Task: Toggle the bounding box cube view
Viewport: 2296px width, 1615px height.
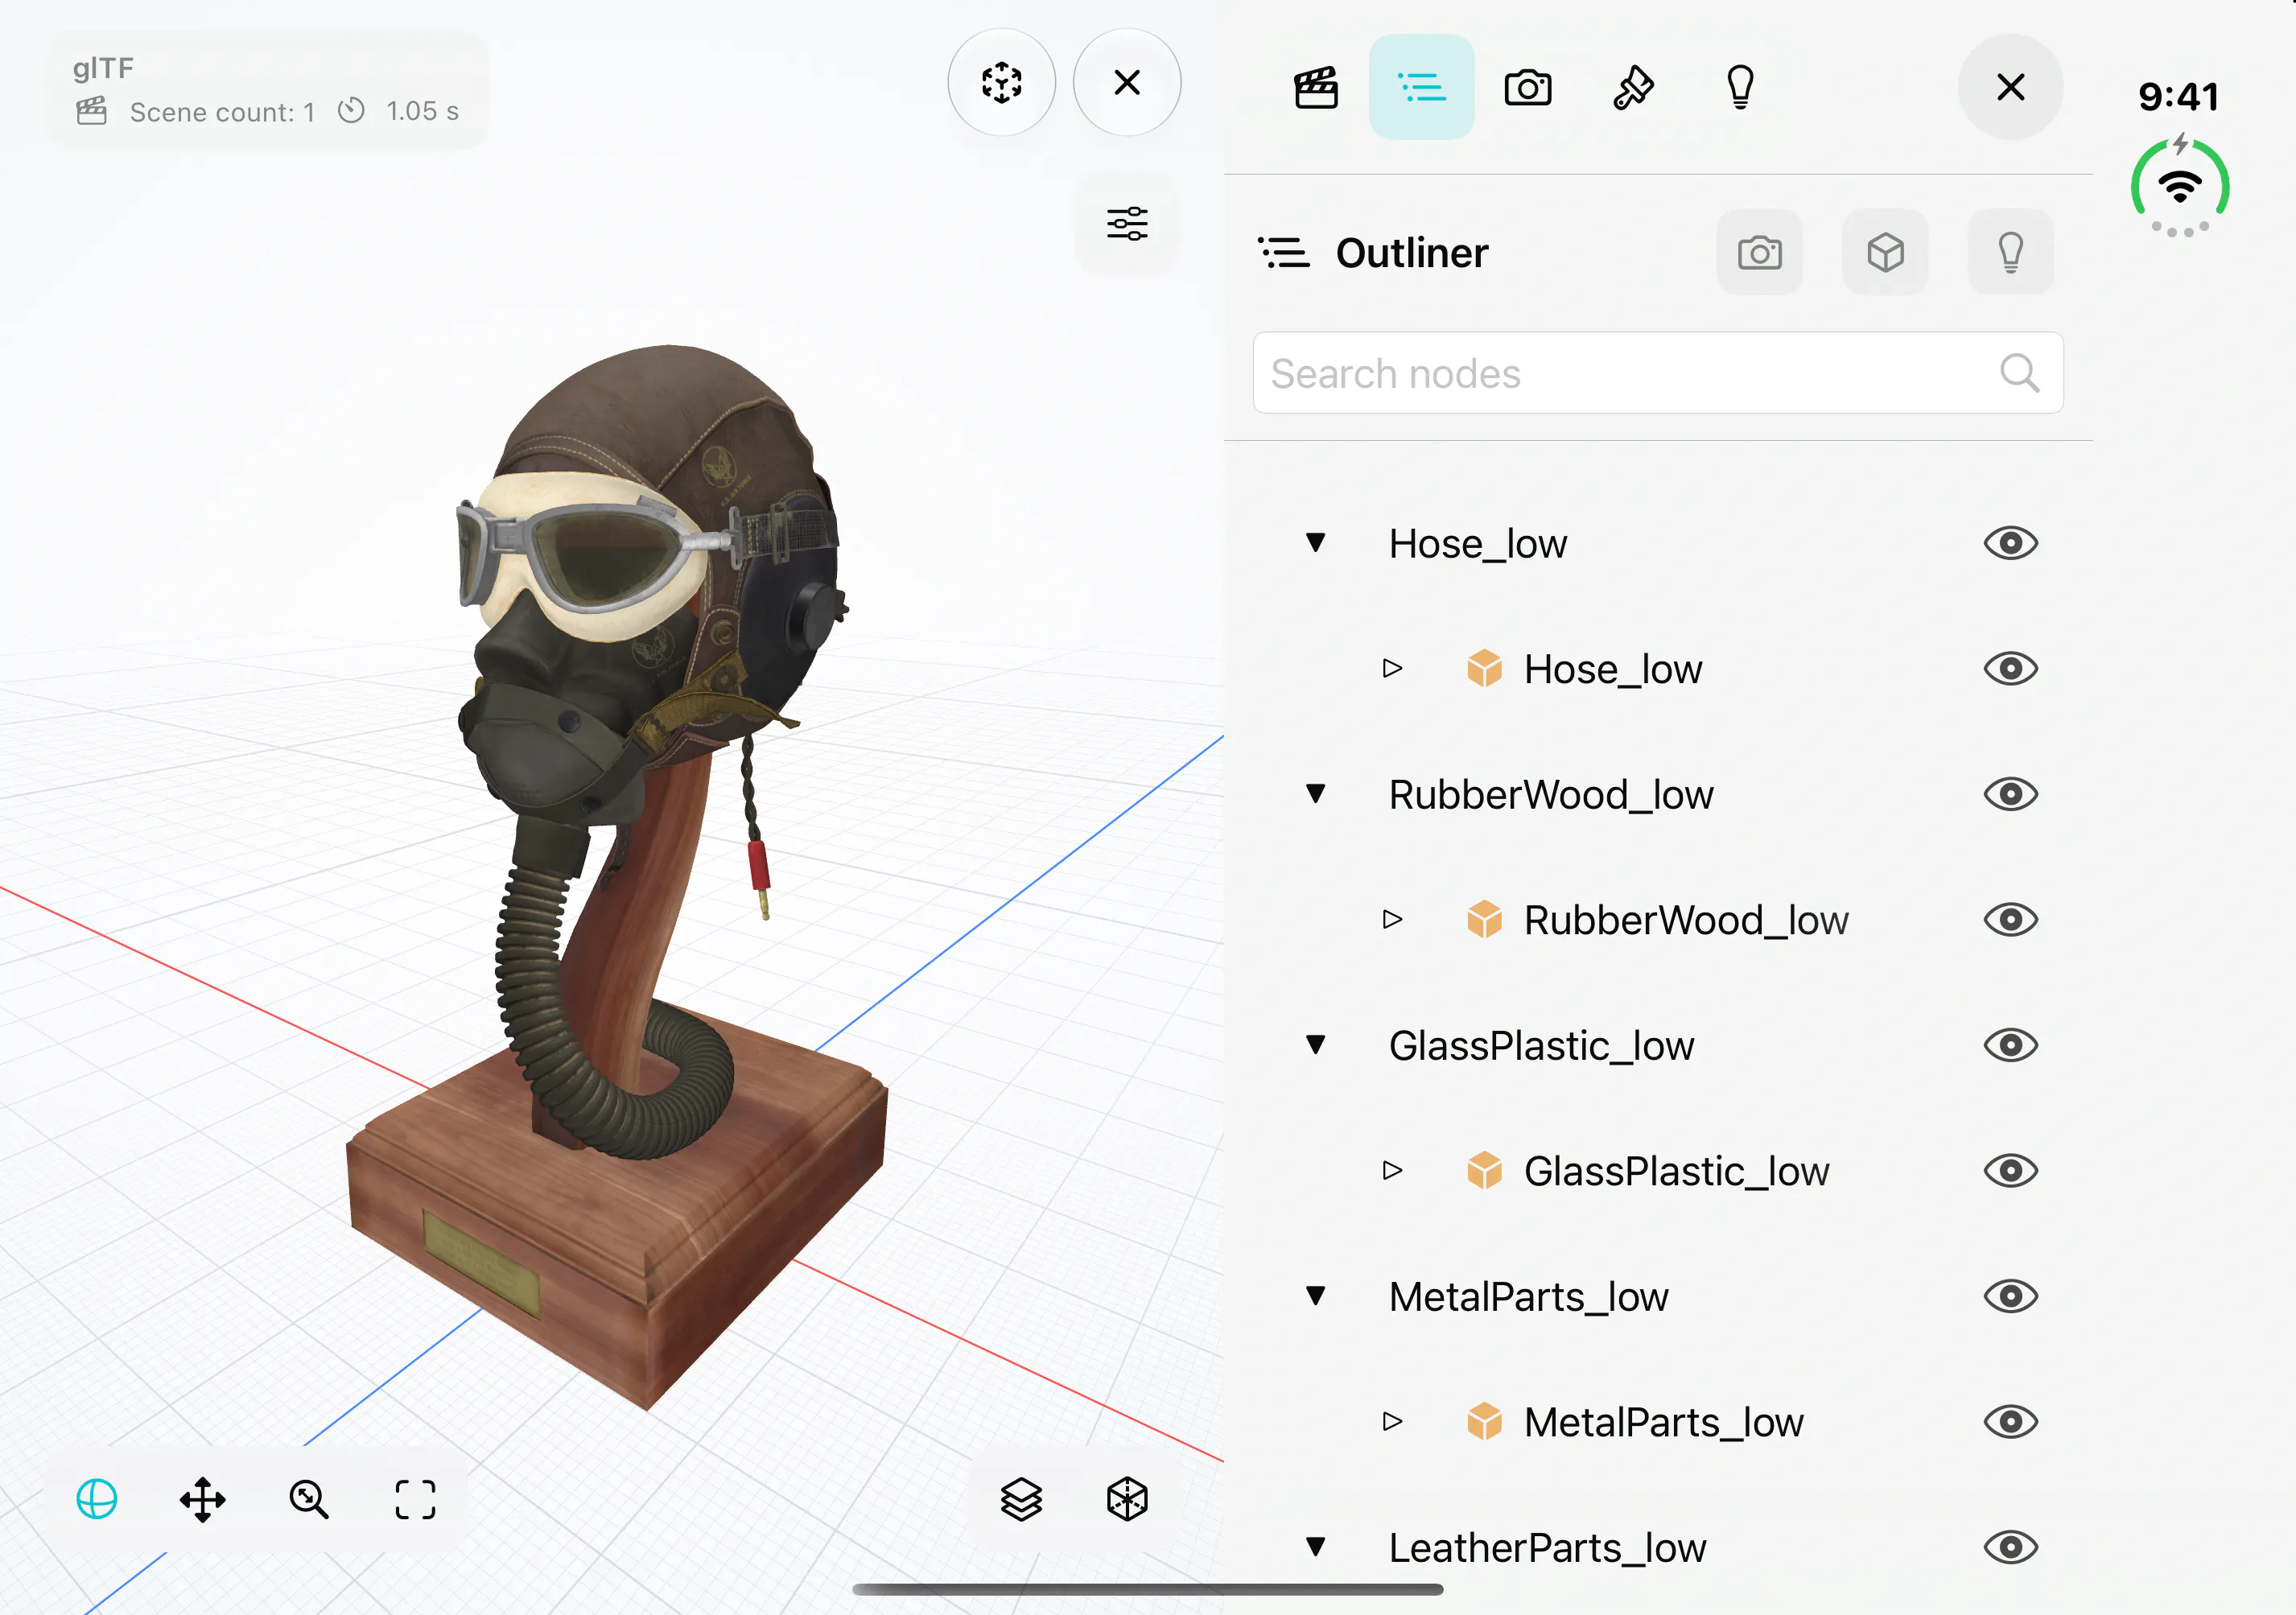Action: [x=1127, y=1499]
